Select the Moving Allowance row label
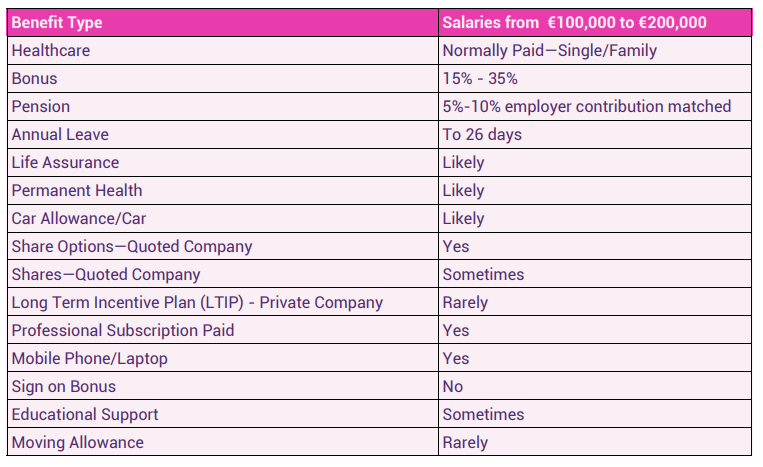The height and width of the screenshot is (467, 763). point(78,443)
